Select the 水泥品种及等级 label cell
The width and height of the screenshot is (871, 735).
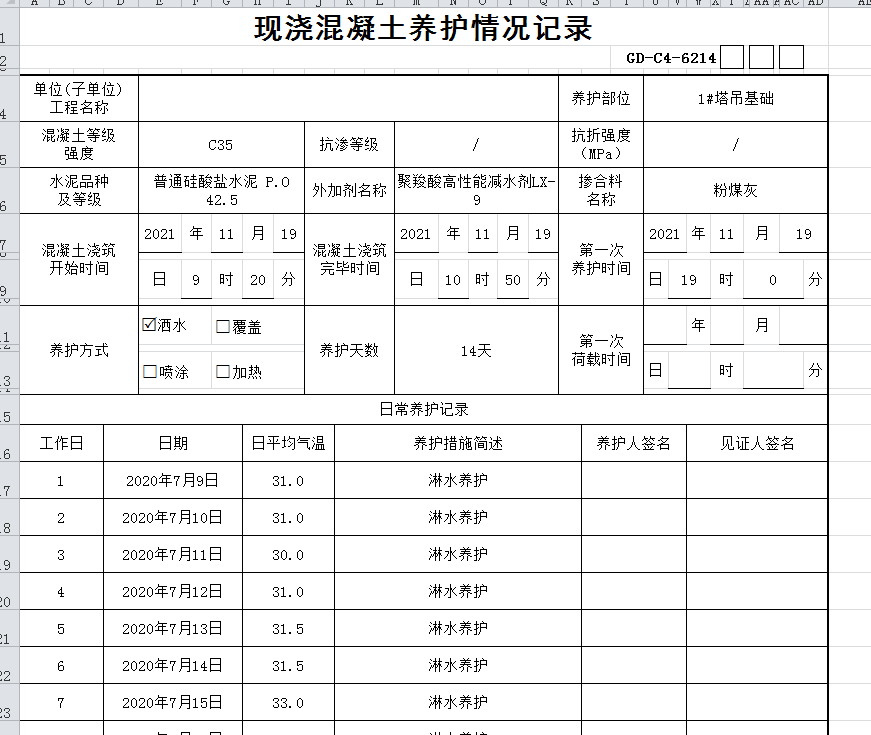(x=79, y=191)
